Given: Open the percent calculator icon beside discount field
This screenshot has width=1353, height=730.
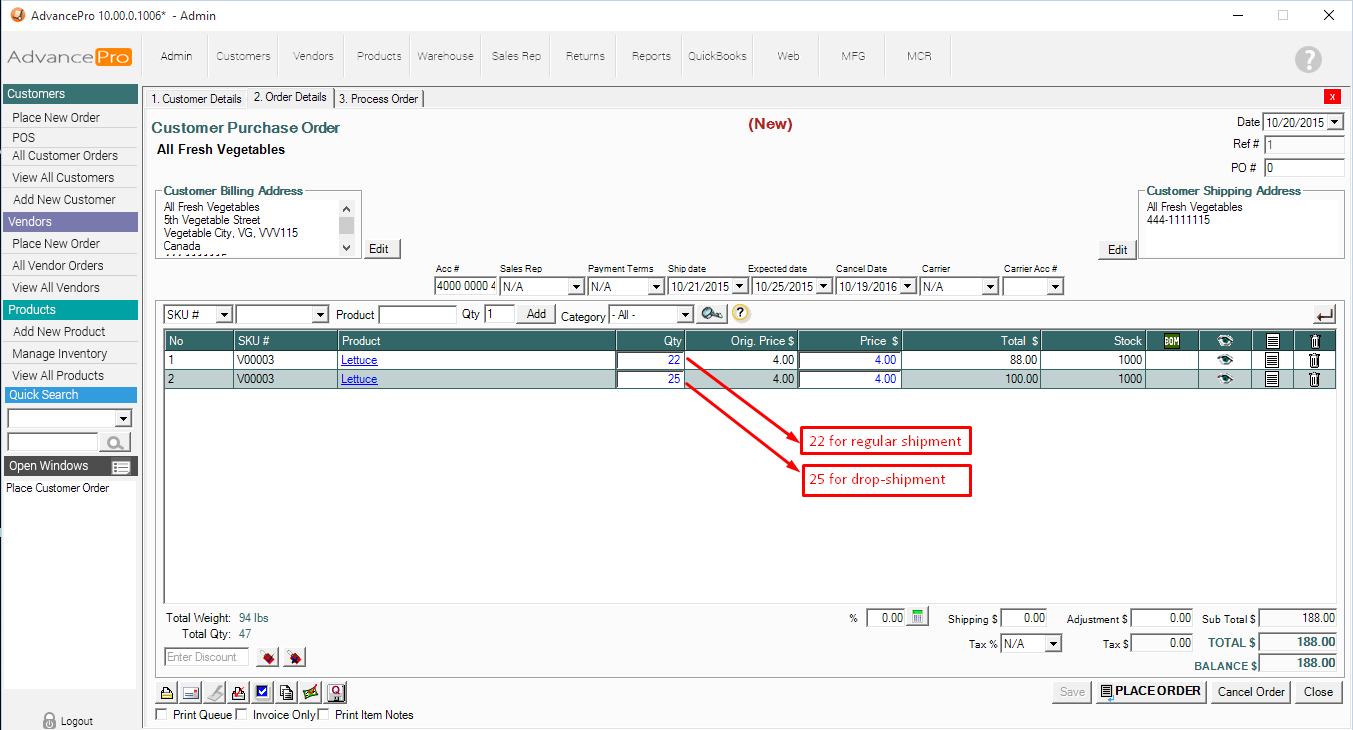Looking at the screenshot, I should [x=918, y=618].
